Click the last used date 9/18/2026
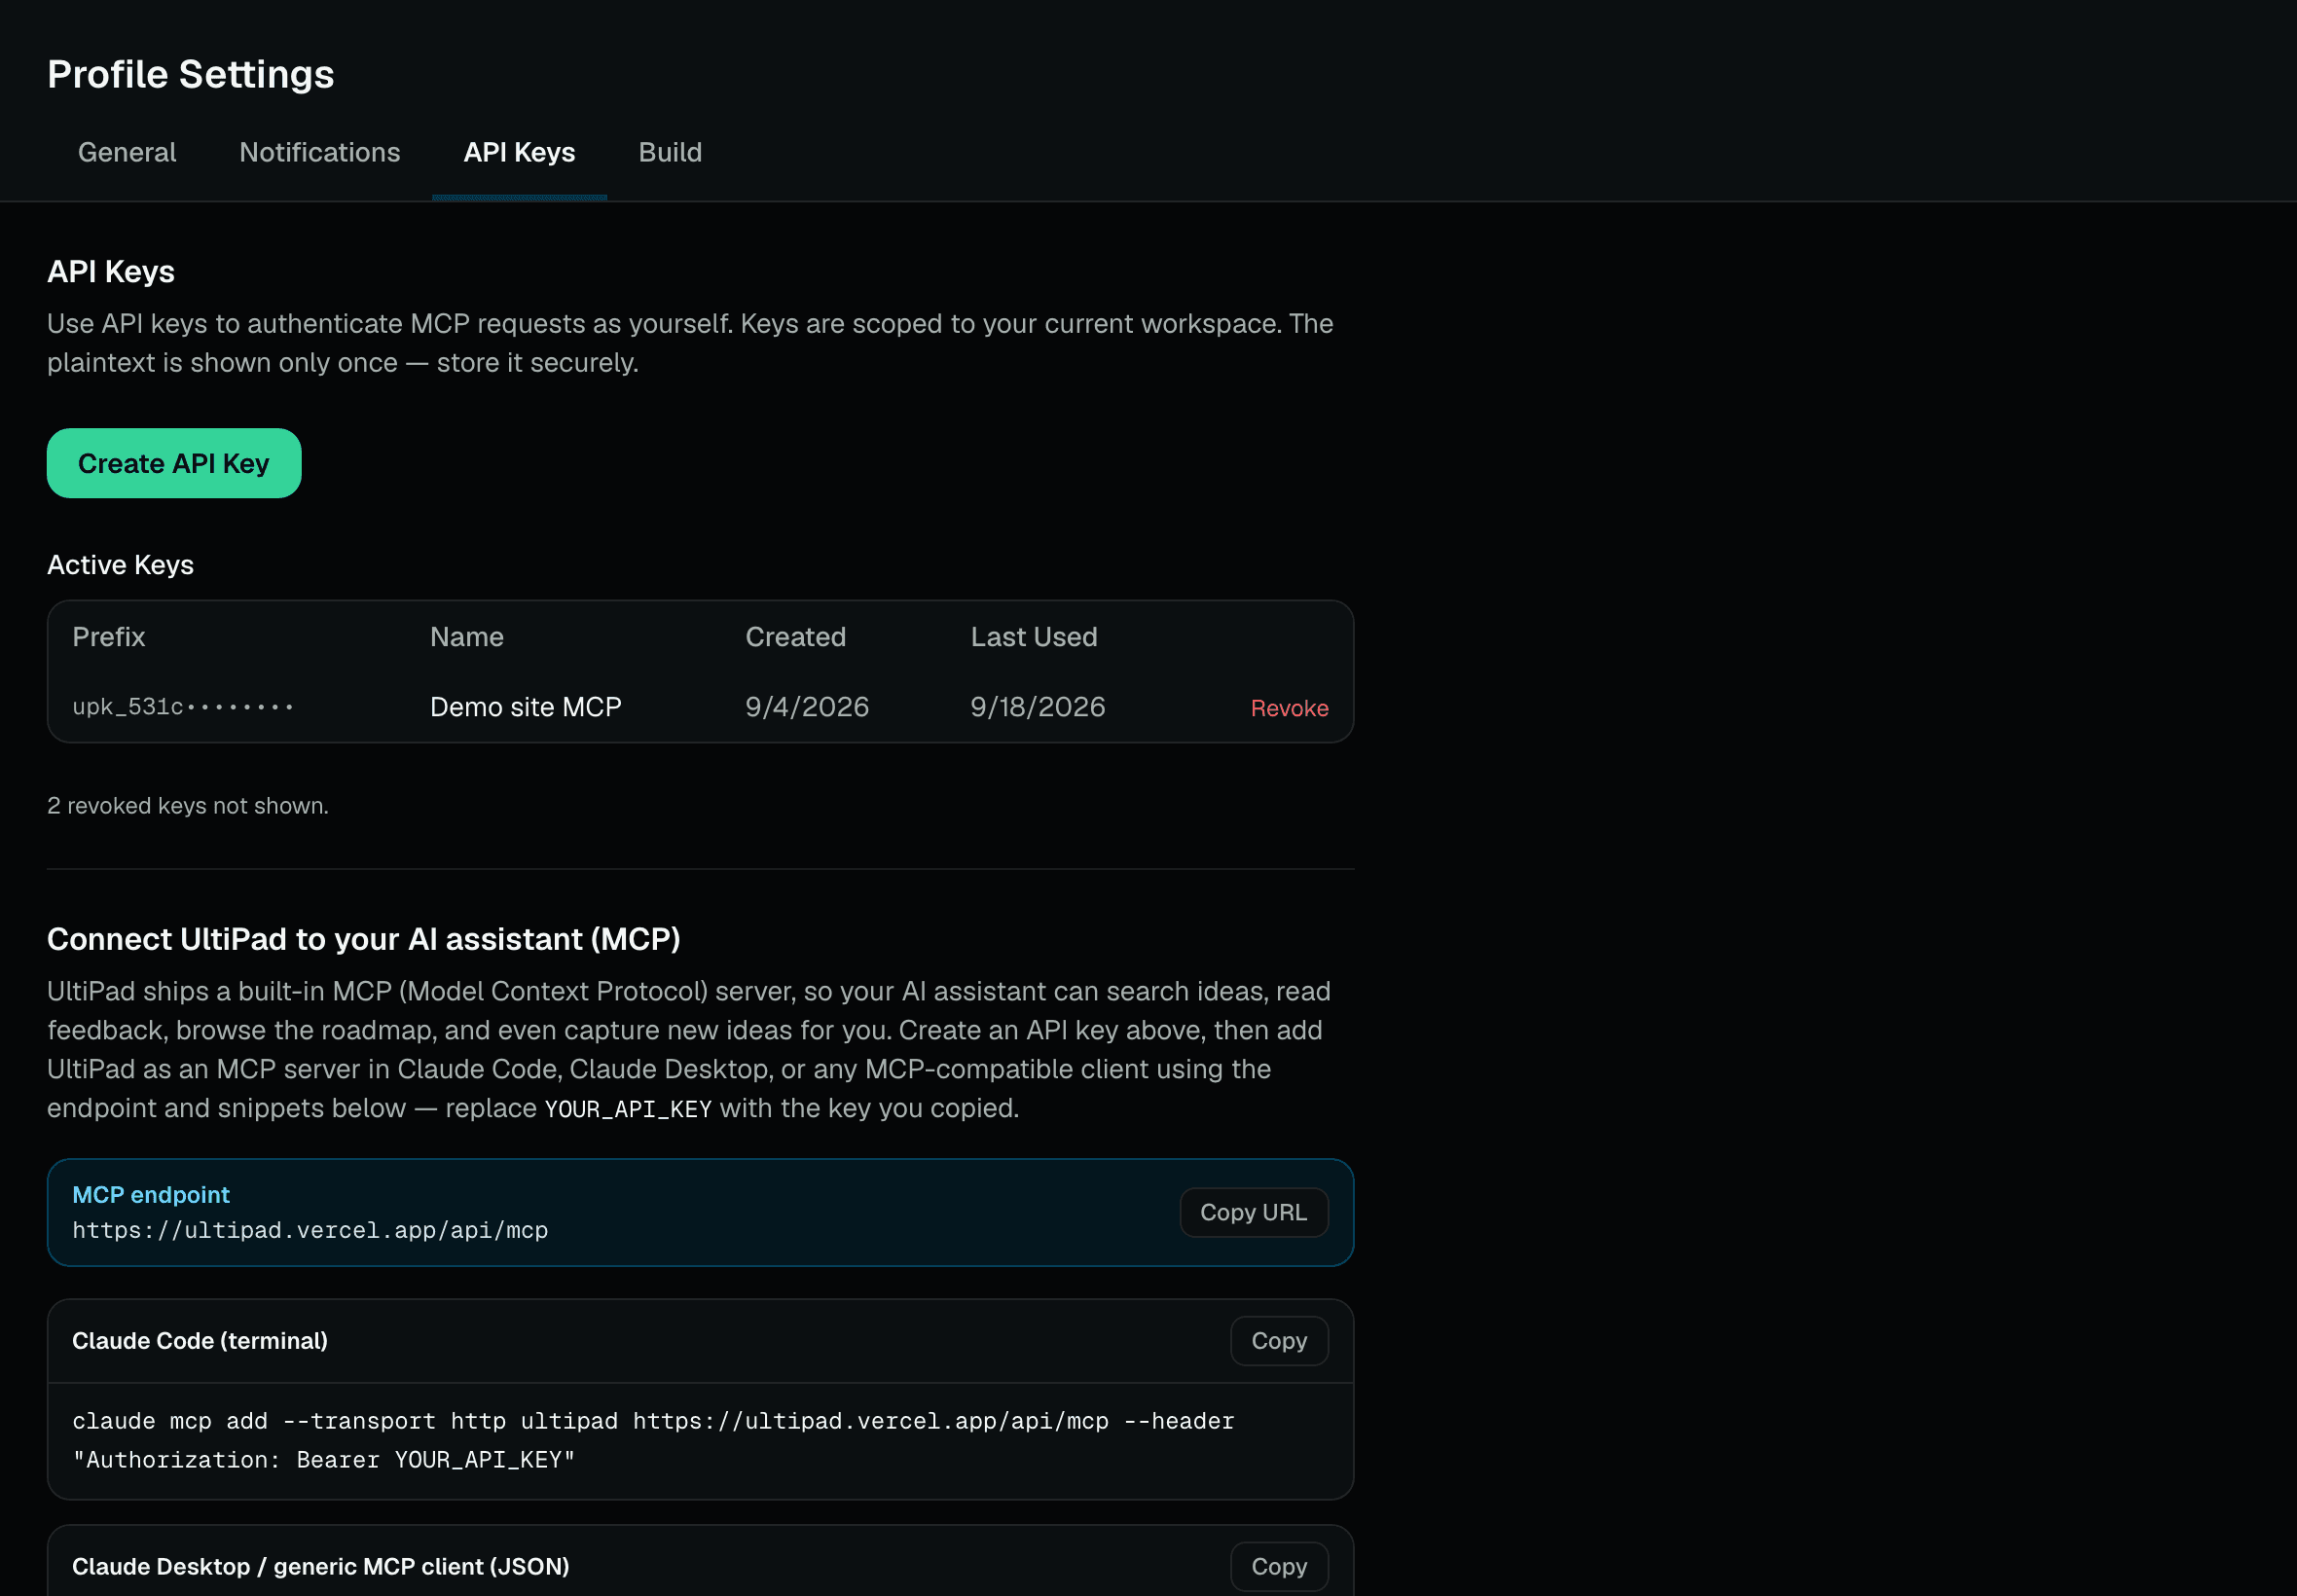Screen dimensions: 2297x1596 [x=1038, y=707]
